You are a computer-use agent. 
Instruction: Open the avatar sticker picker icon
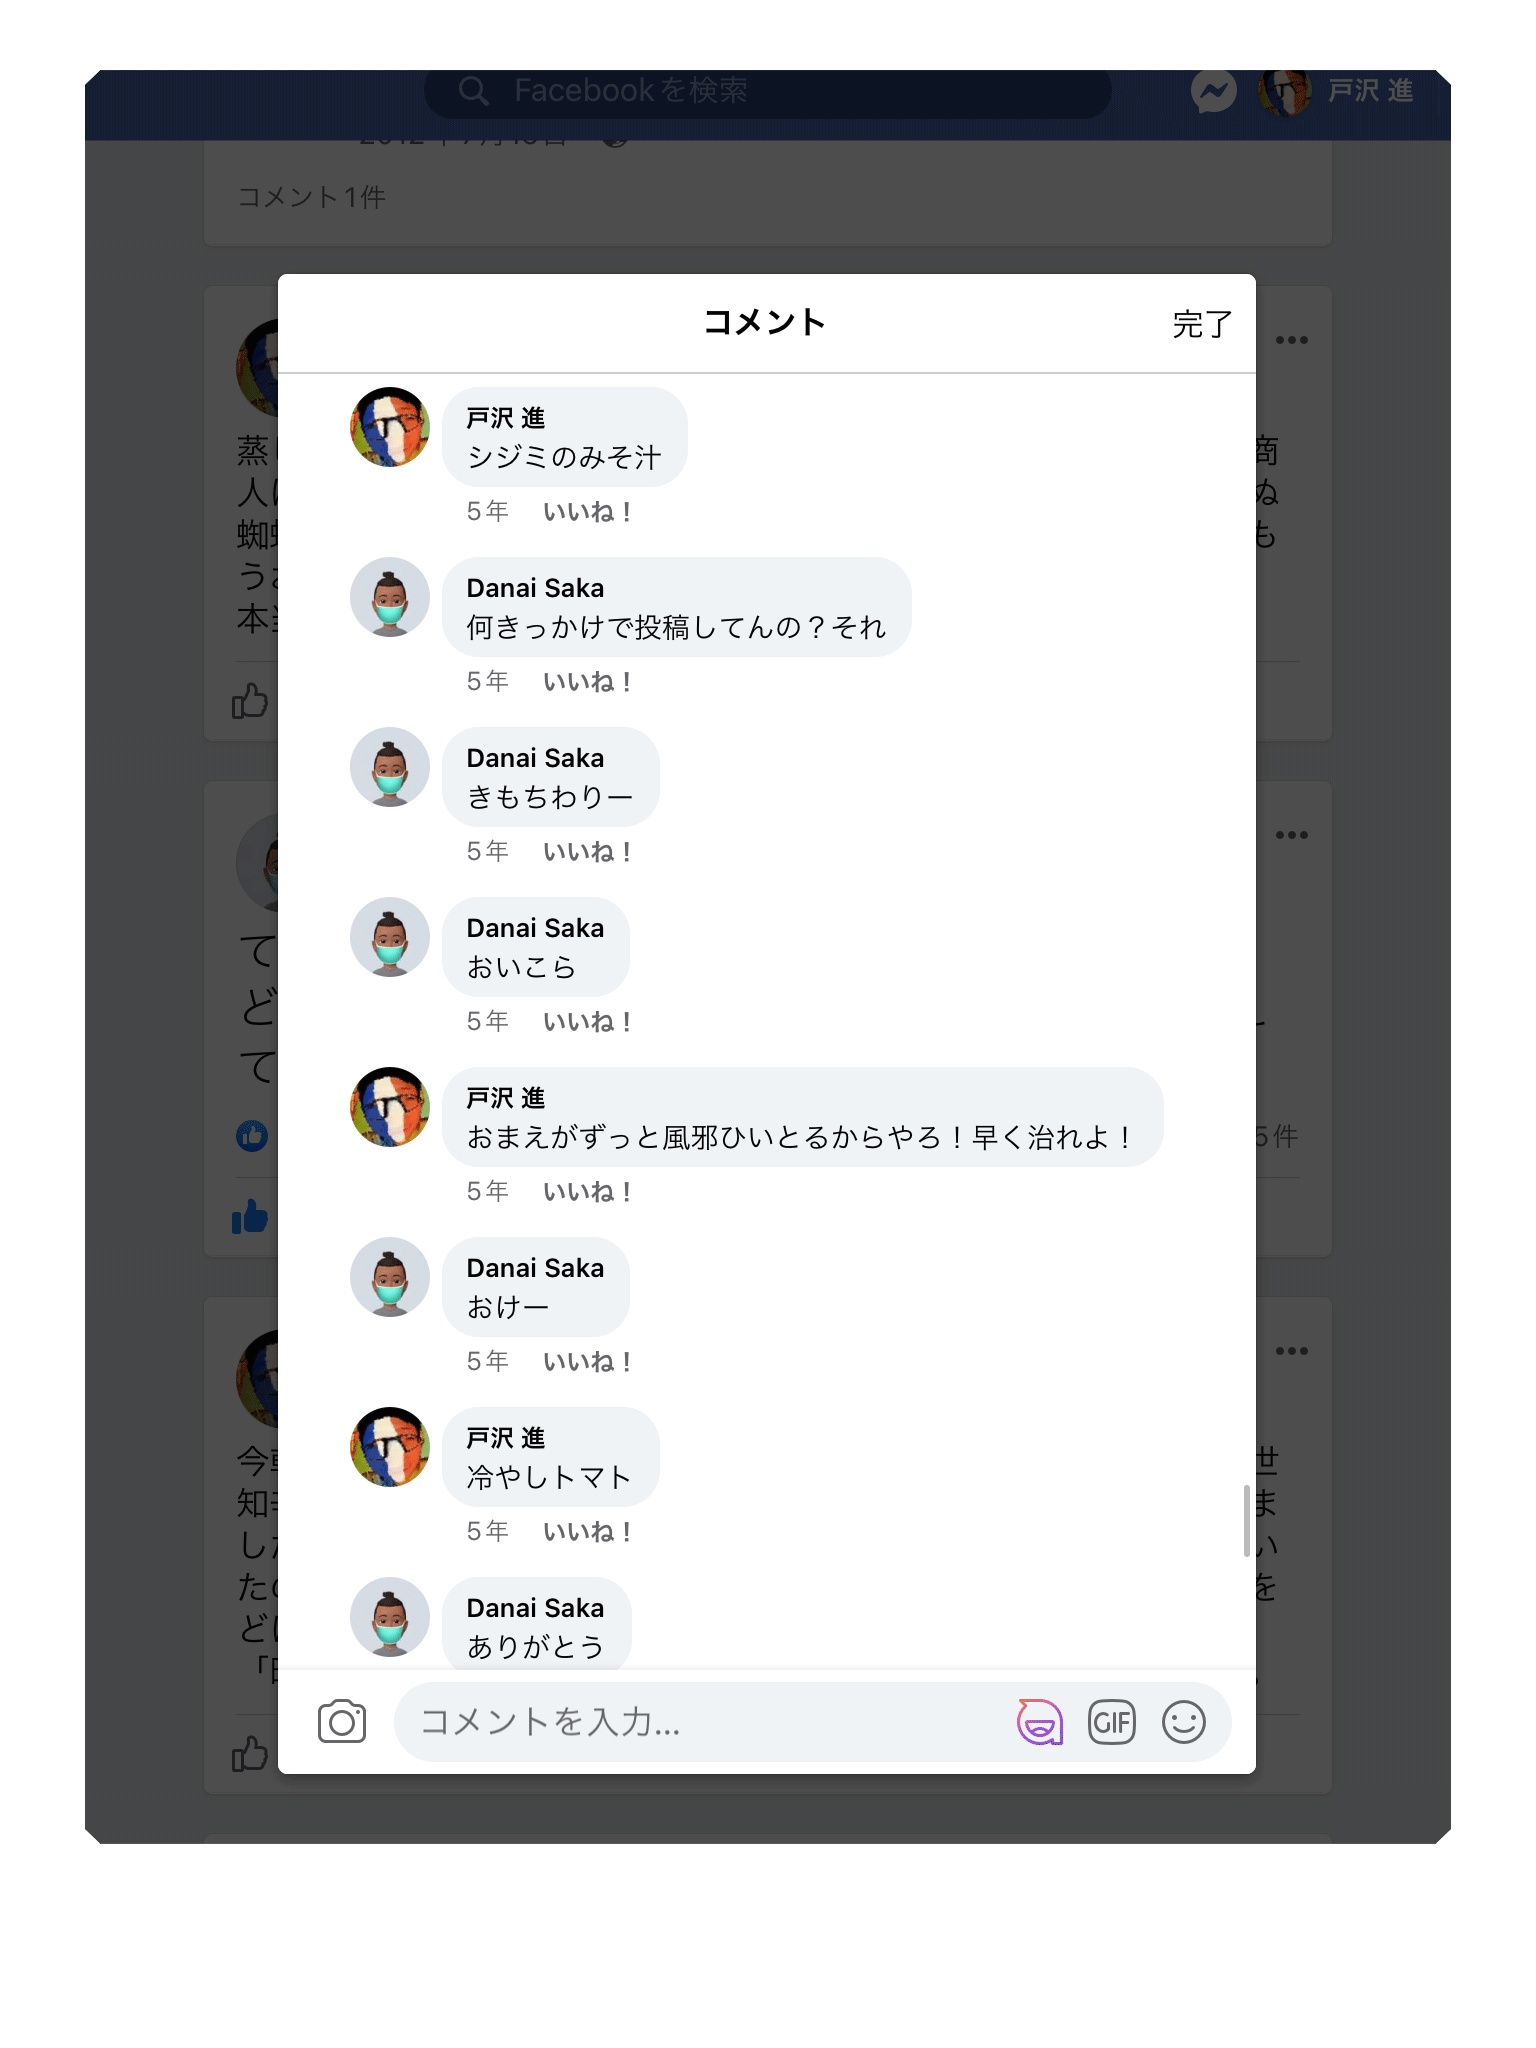[1040, 1722]
